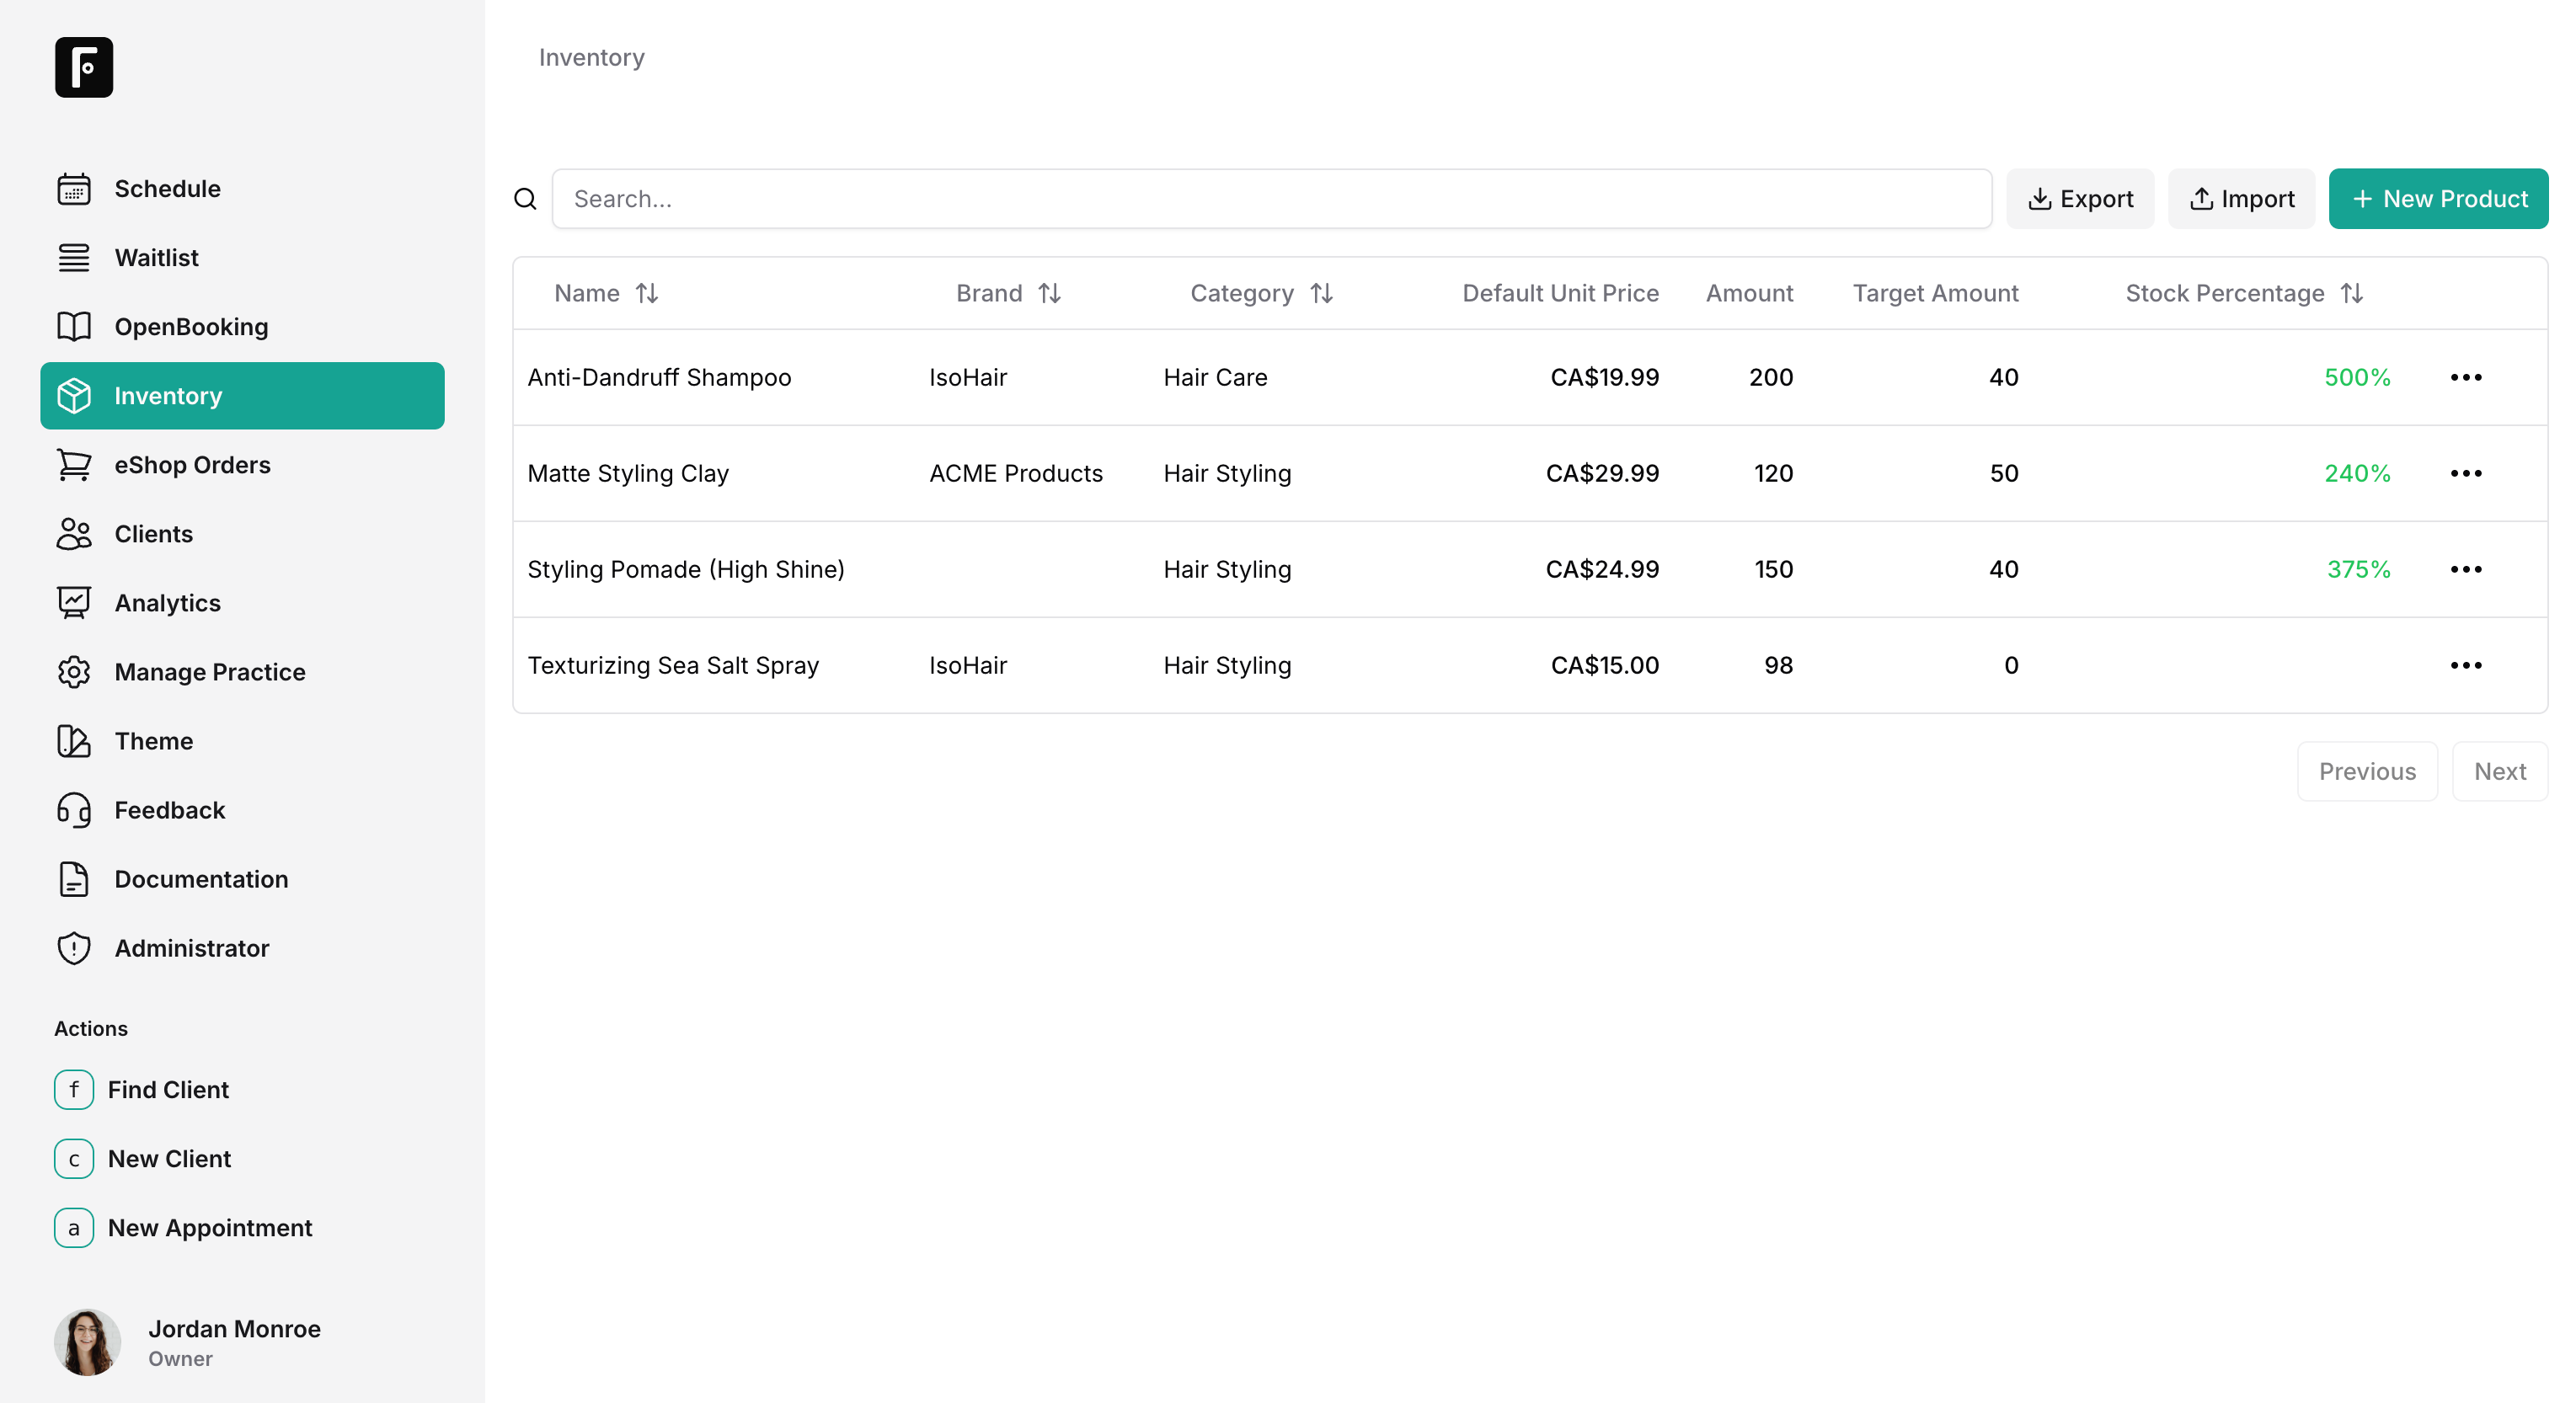Click the app logo at top left
This screenshot has height=1403, width=2576.
point(84,67)
